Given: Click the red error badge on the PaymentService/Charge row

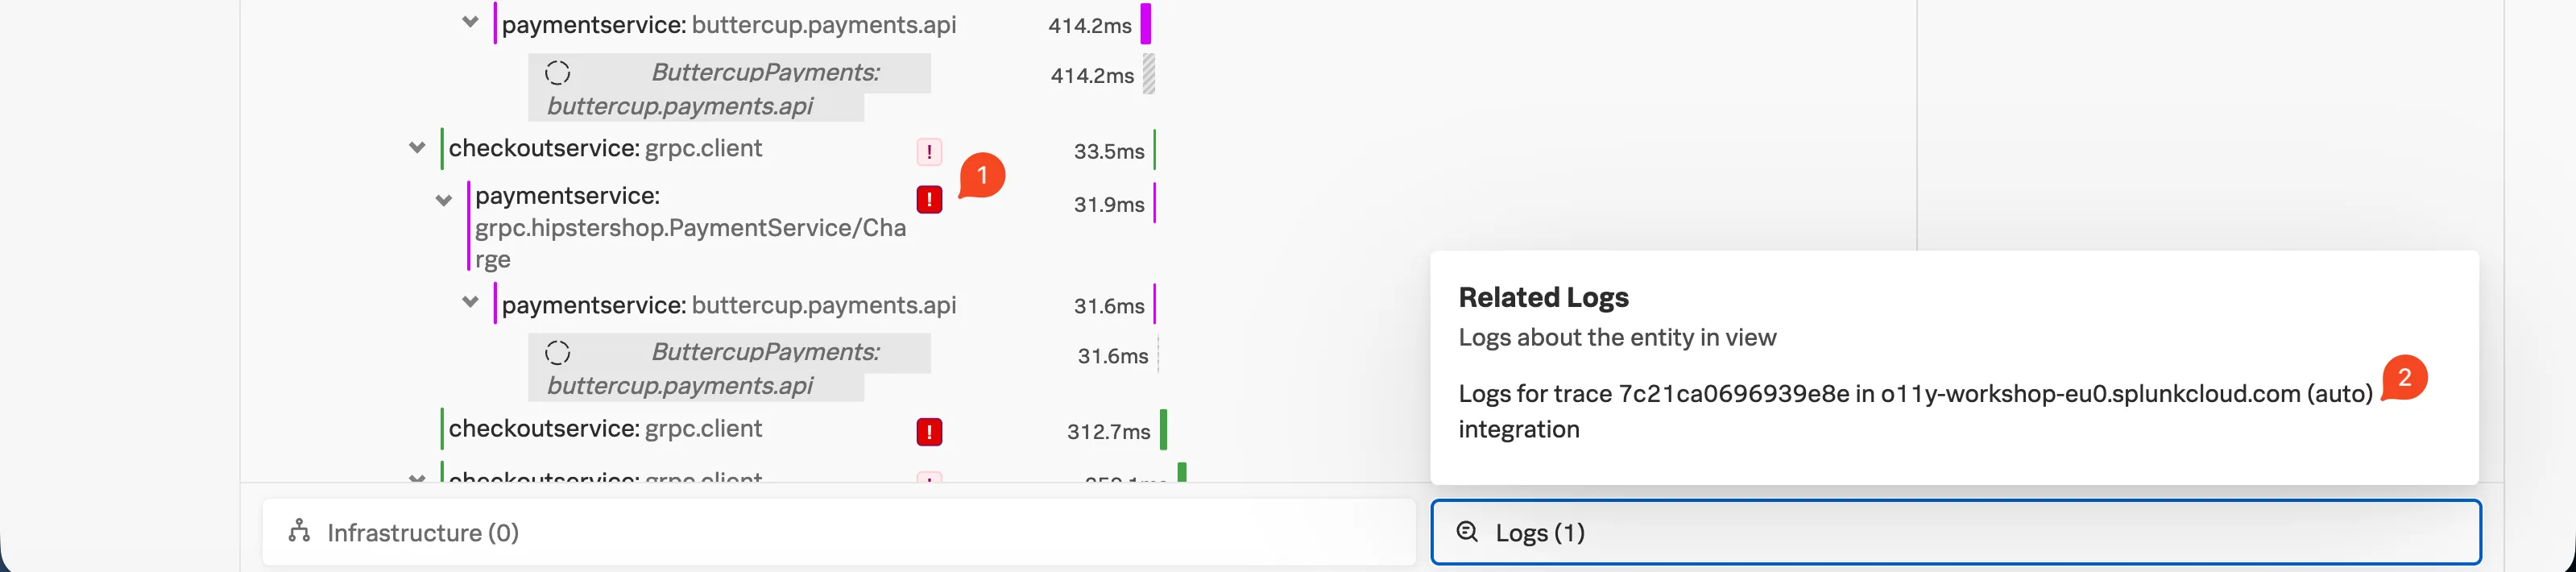Looking at the screenshot, I should tap(930, 200).
